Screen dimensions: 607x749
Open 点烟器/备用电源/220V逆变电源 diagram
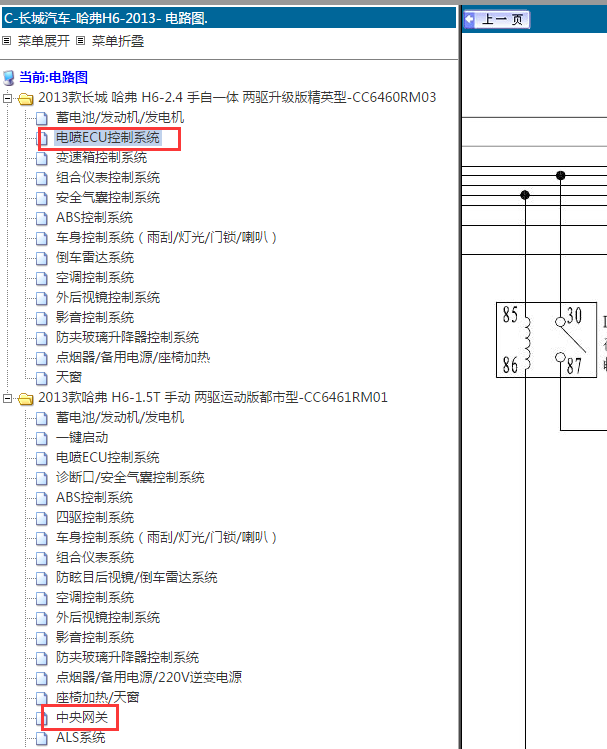click(x=149, y=677)
